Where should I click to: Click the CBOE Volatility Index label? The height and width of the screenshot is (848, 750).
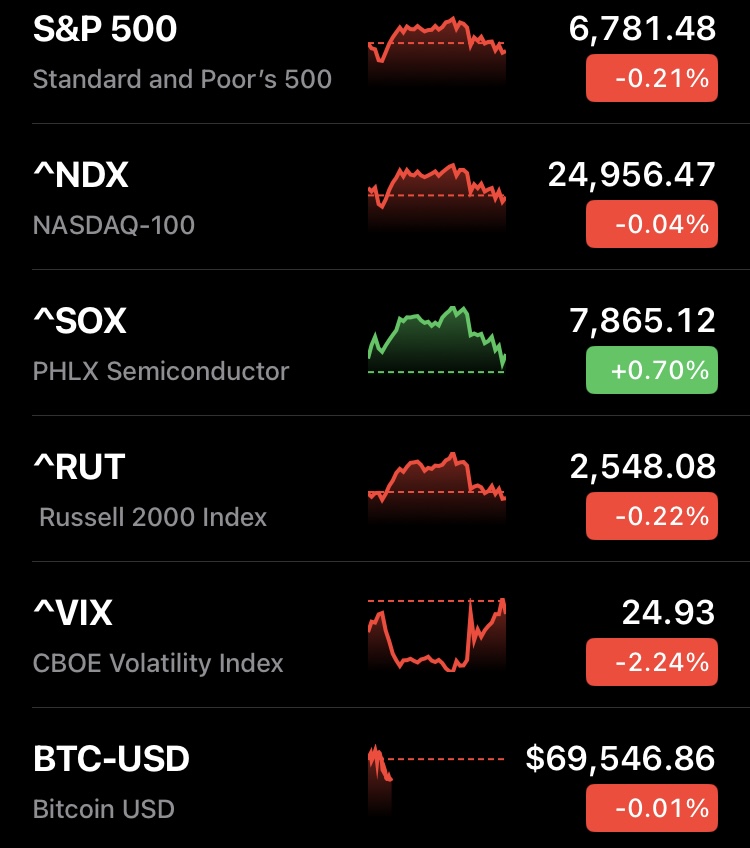tap(158, 663)
